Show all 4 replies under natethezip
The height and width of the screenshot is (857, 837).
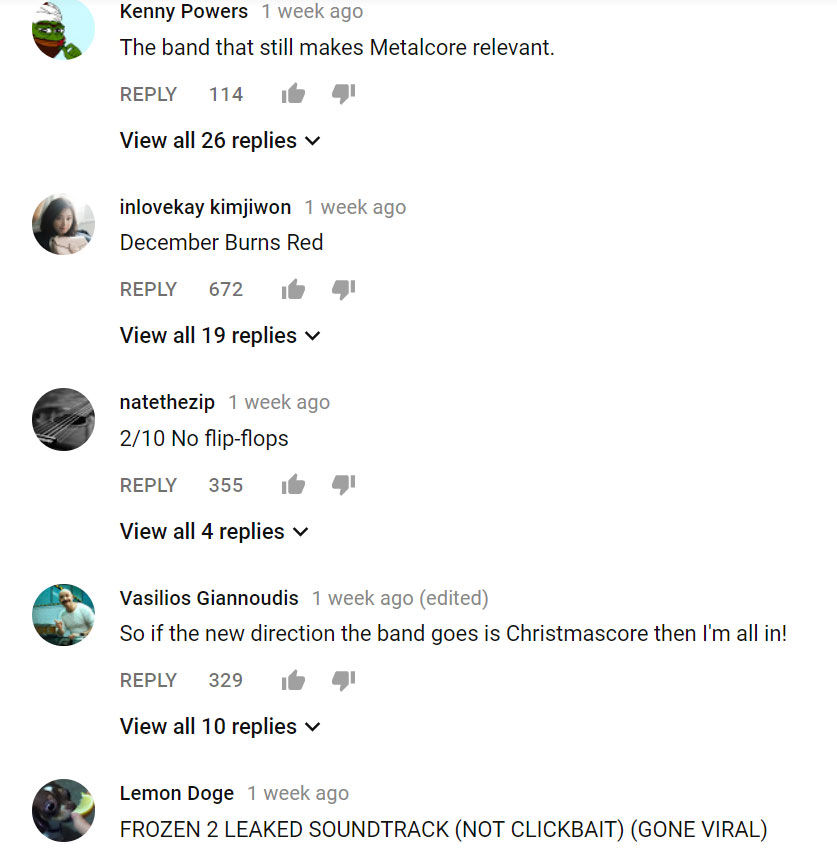tap(214, 531)
